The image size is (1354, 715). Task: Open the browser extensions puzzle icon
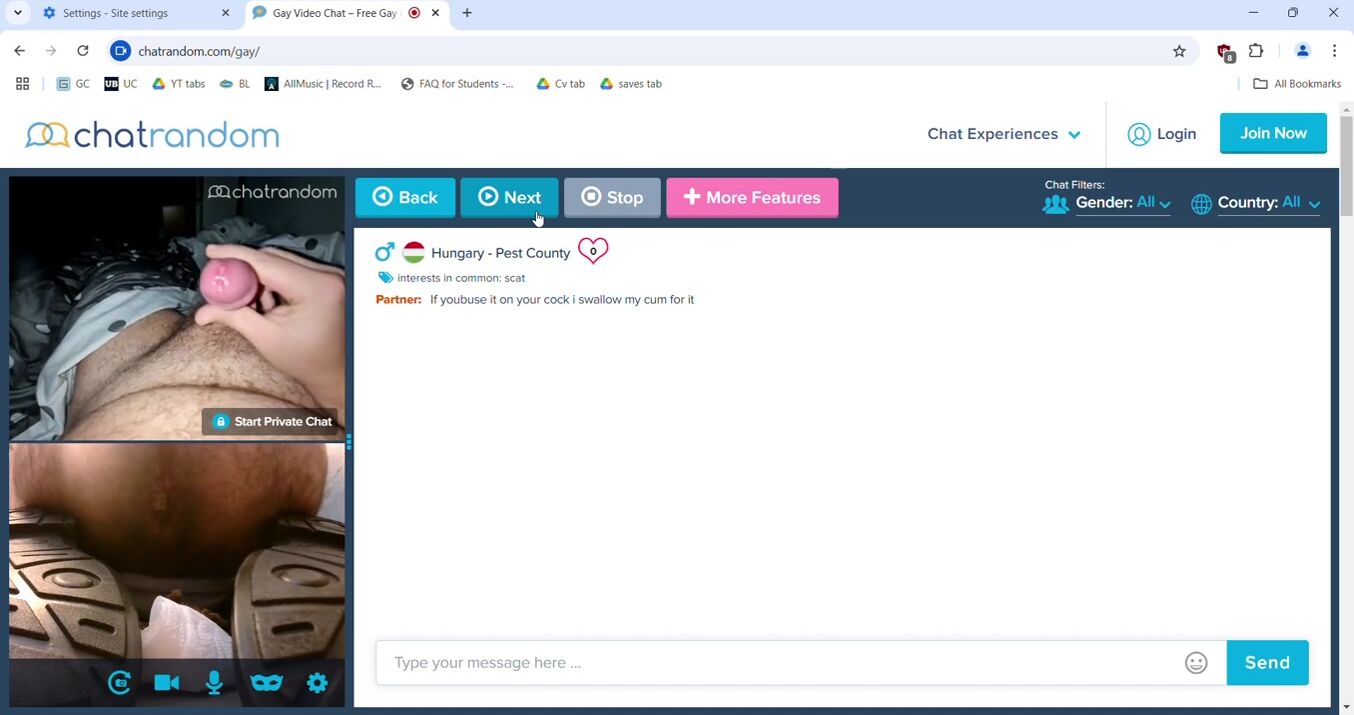click(1256, 51)
